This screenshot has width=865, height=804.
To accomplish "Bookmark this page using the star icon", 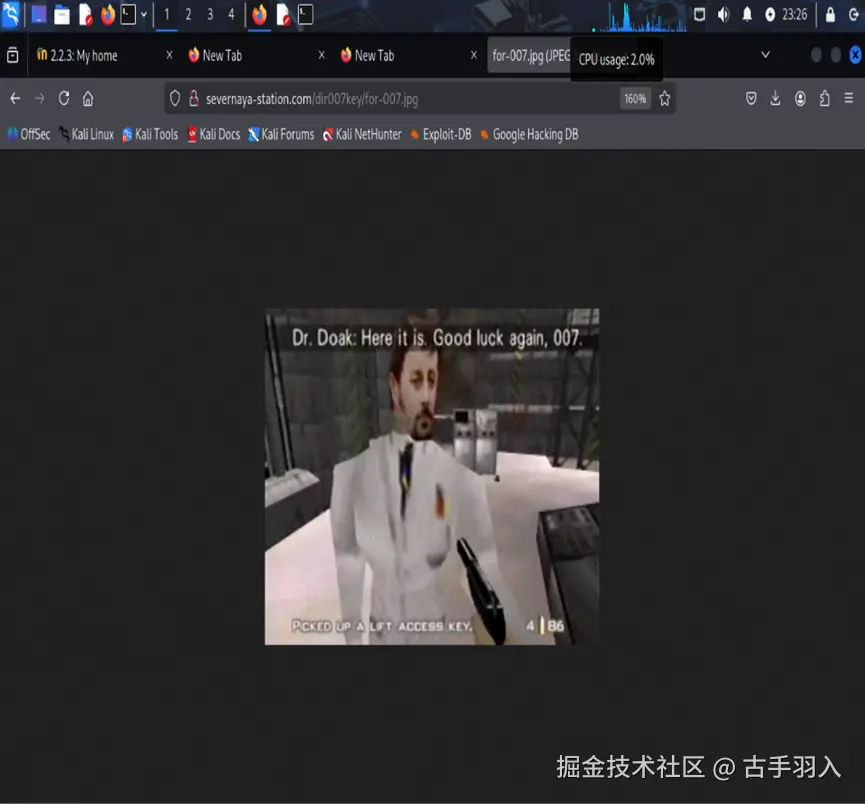I will coord(663,97).
